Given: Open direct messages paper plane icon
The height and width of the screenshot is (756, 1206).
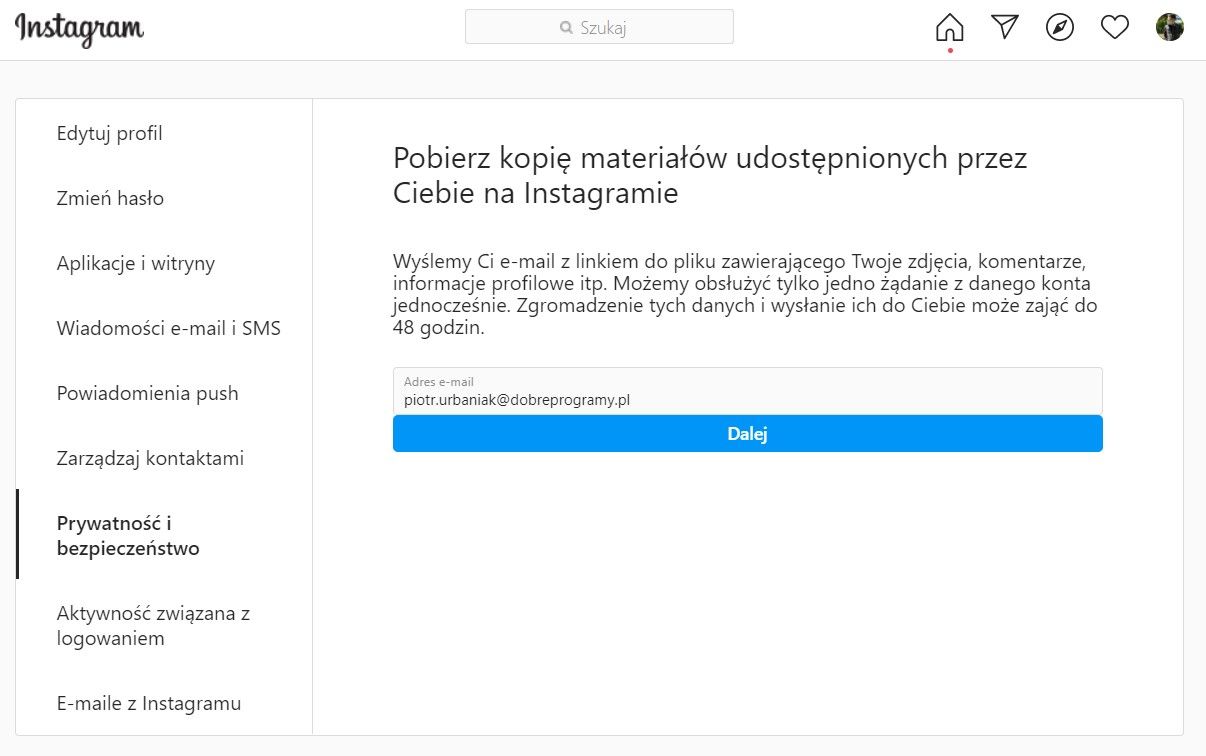Looking at the screenshot, I should coord(1005,27).
